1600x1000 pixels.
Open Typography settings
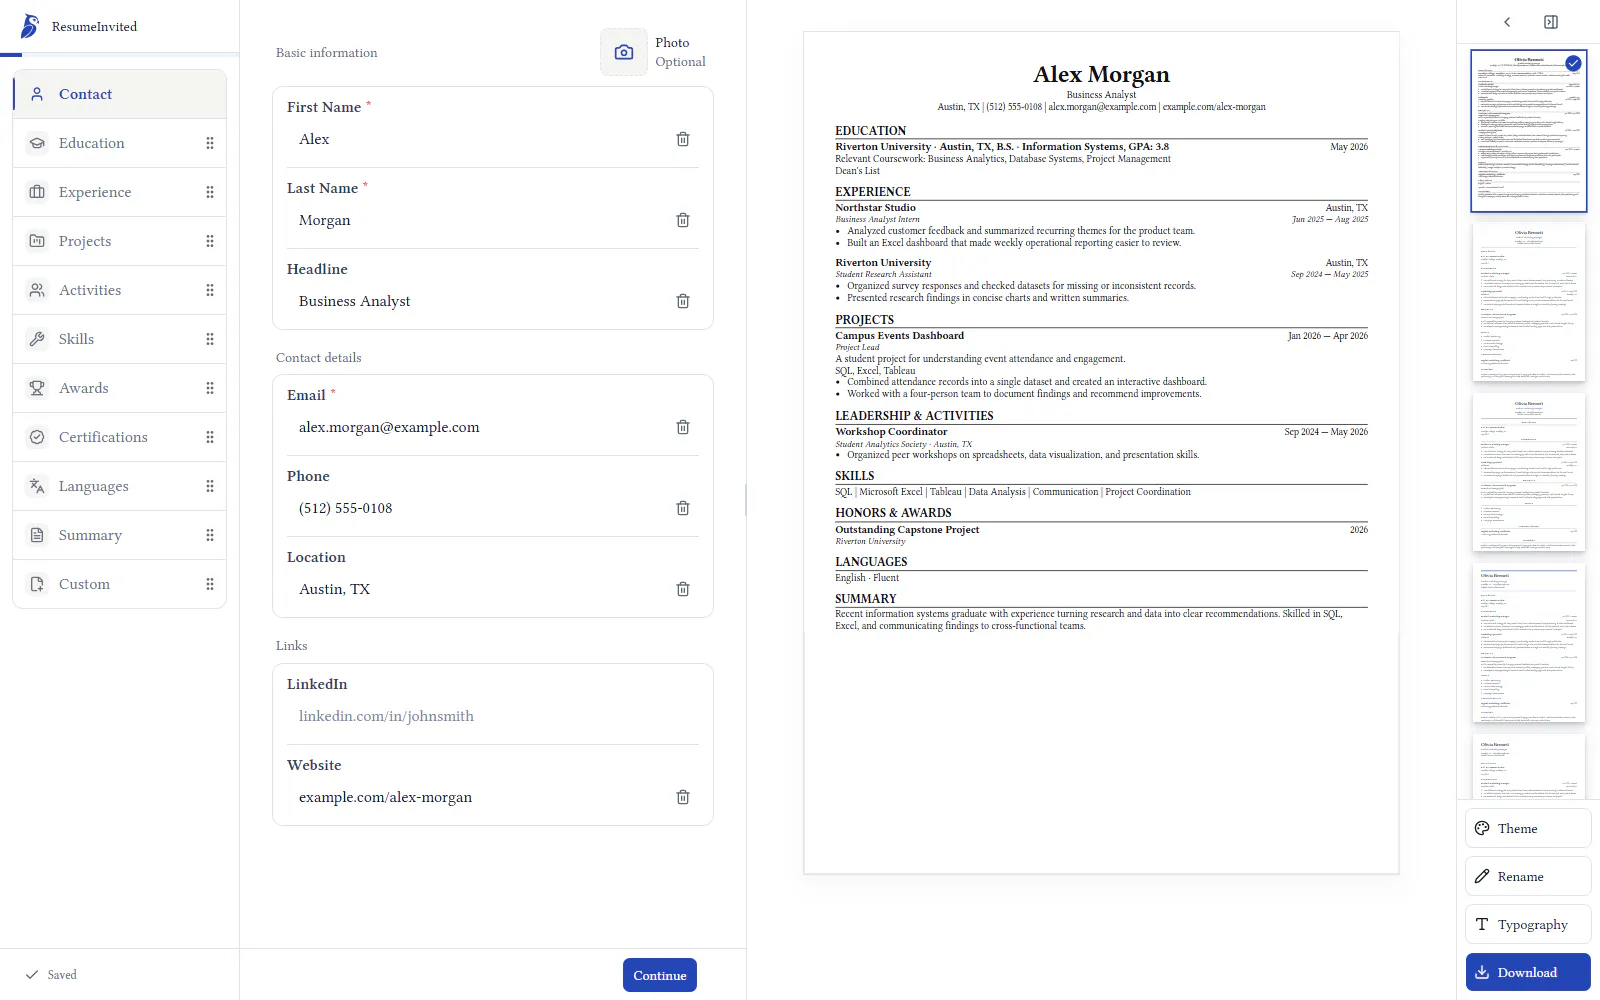coord(1528,924)
